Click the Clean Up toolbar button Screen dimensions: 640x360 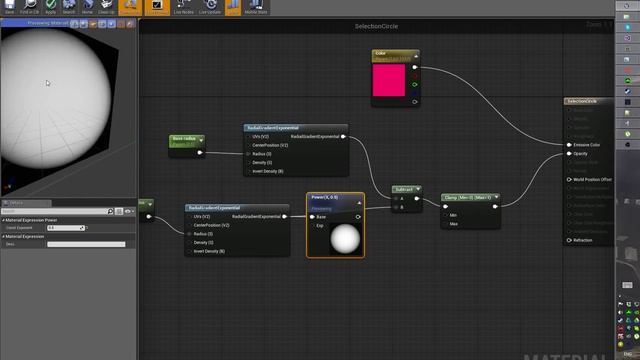[106, 7]
